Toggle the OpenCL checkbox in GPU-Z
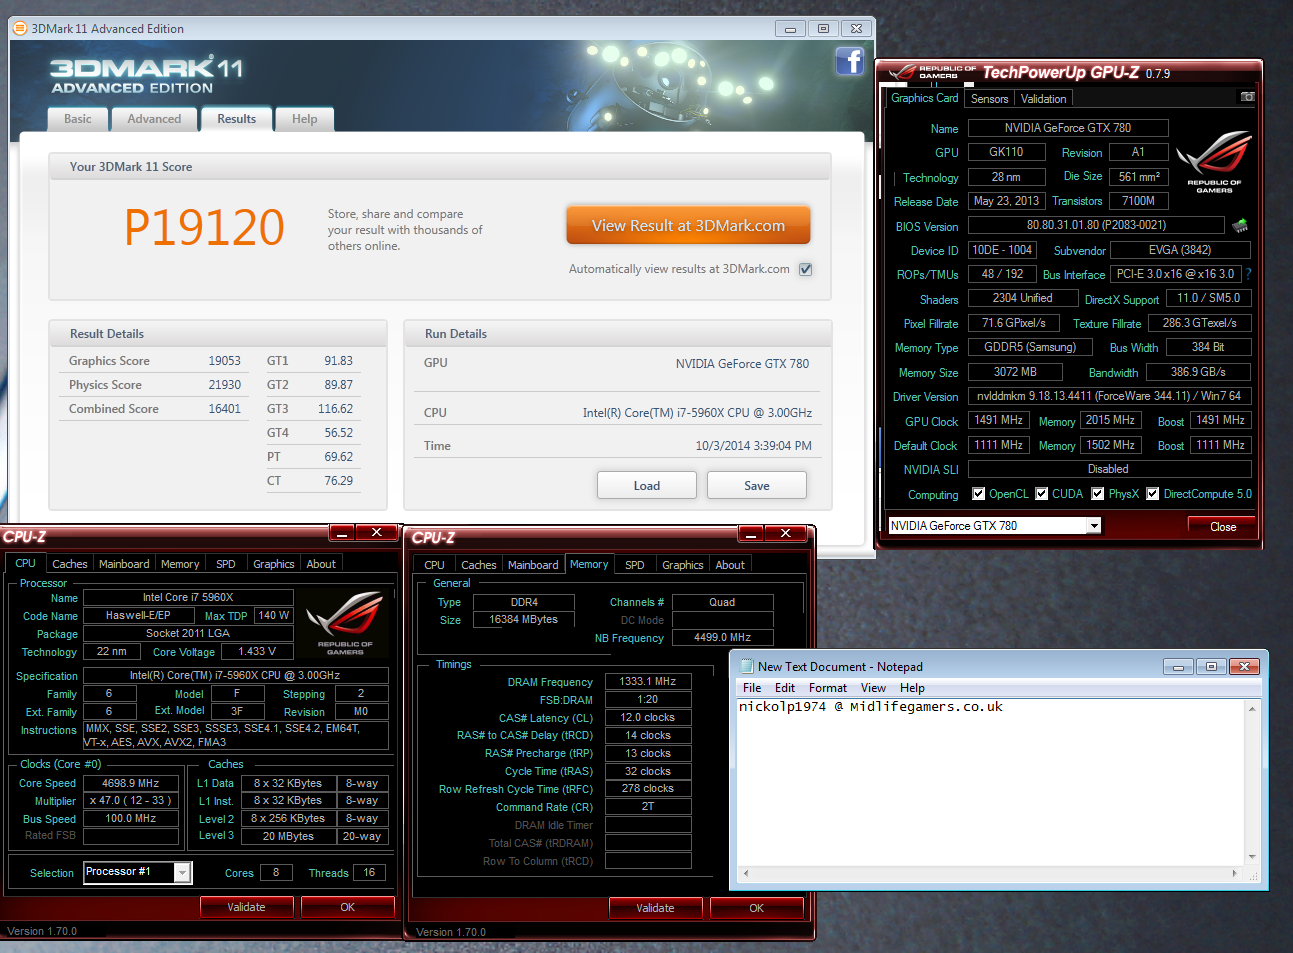This screenshot has width=1293, height=953. tap(979, 494)
